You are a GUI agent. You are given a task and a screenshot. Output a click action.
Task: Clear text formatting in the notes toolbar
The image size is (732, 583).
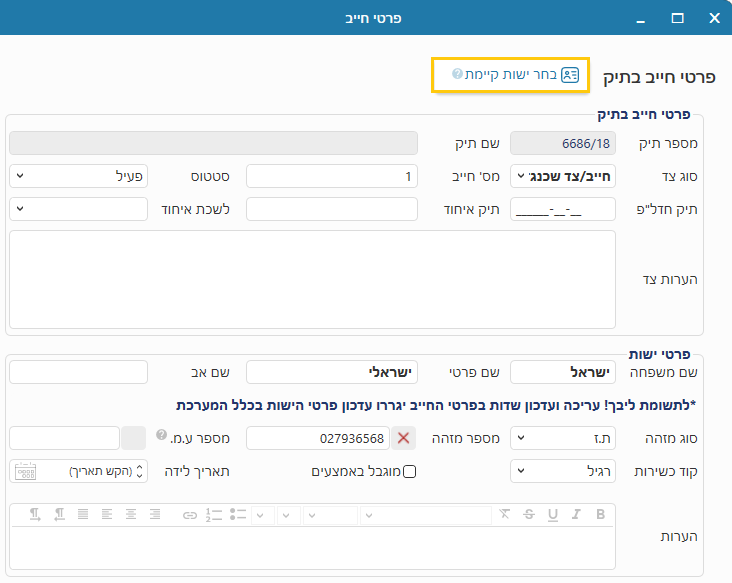[x=504, y=514]
